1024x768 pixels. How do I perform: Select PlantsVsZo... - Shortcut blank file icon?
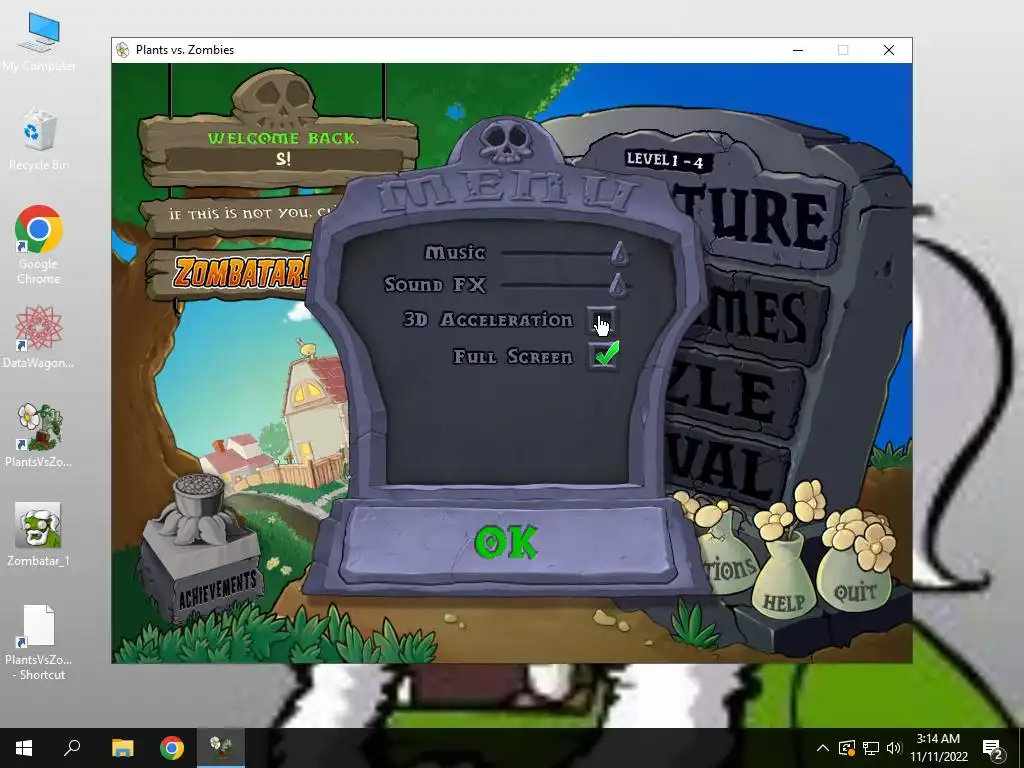(x=39, y=643)
